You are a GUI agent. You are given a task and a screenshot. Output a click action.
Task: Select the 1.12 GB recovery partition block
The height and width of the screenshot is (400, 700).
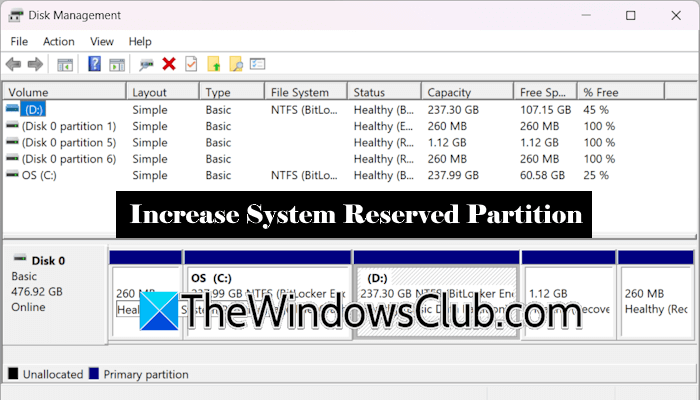(x=568, y=295)
